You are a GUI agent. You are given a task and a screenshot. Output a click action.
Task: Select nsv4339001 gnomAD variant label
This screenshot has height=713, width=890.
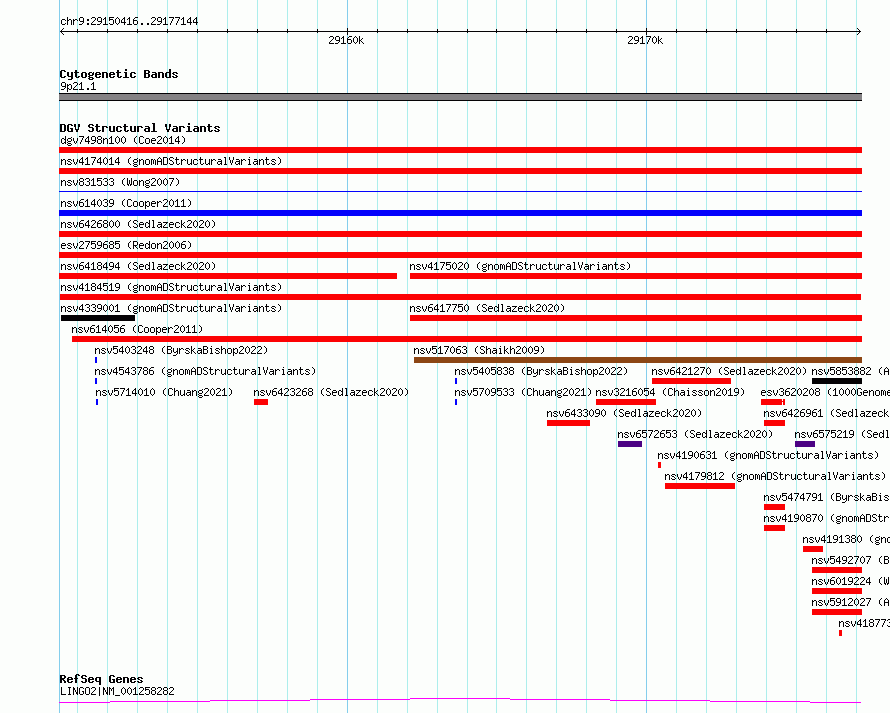pyautogui.click(x=171, y=308)
